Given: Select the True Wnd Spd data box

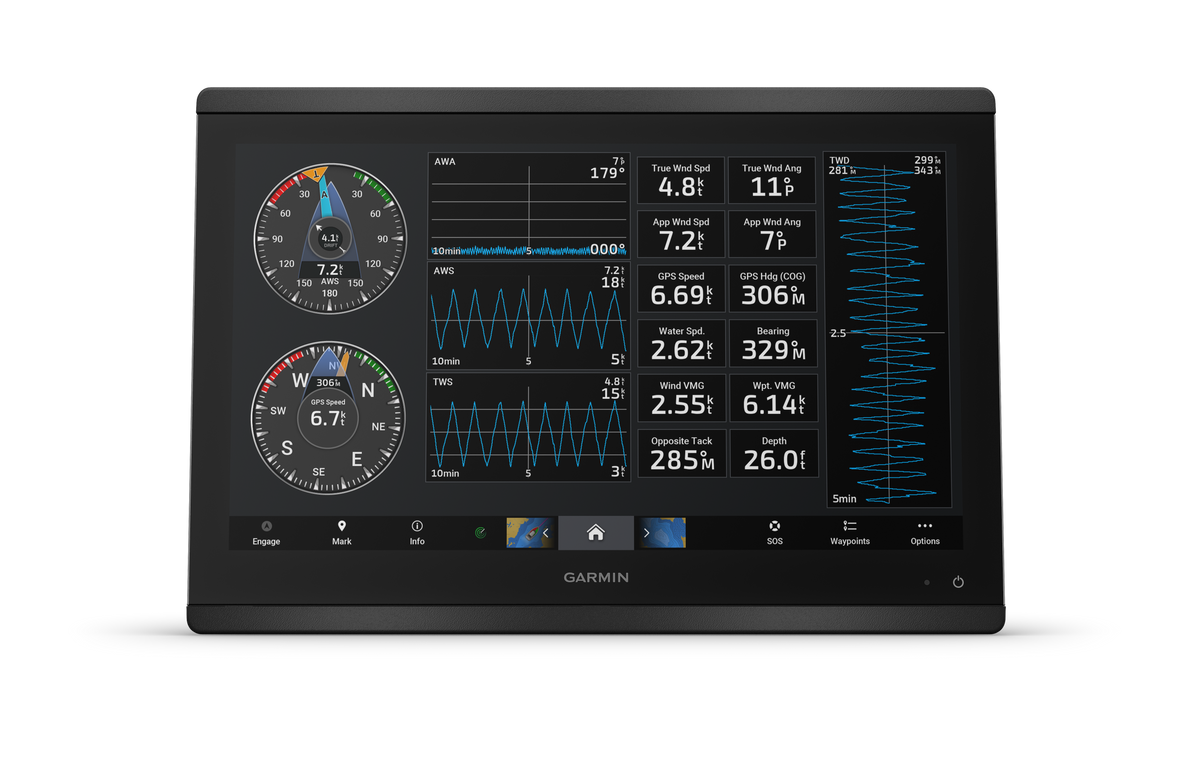Looking at the screenshot, I should pos(681,181).
